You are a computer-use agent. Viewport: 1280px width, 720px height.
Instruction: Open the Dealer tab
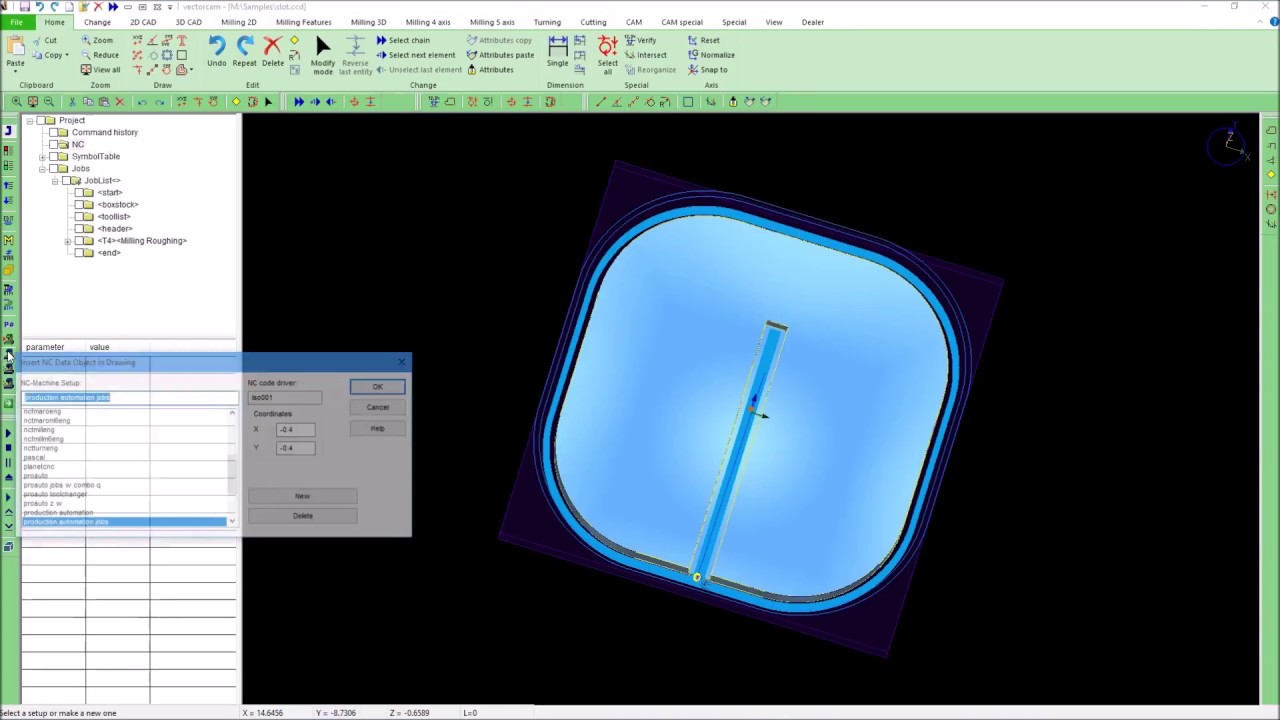(812, 22)
